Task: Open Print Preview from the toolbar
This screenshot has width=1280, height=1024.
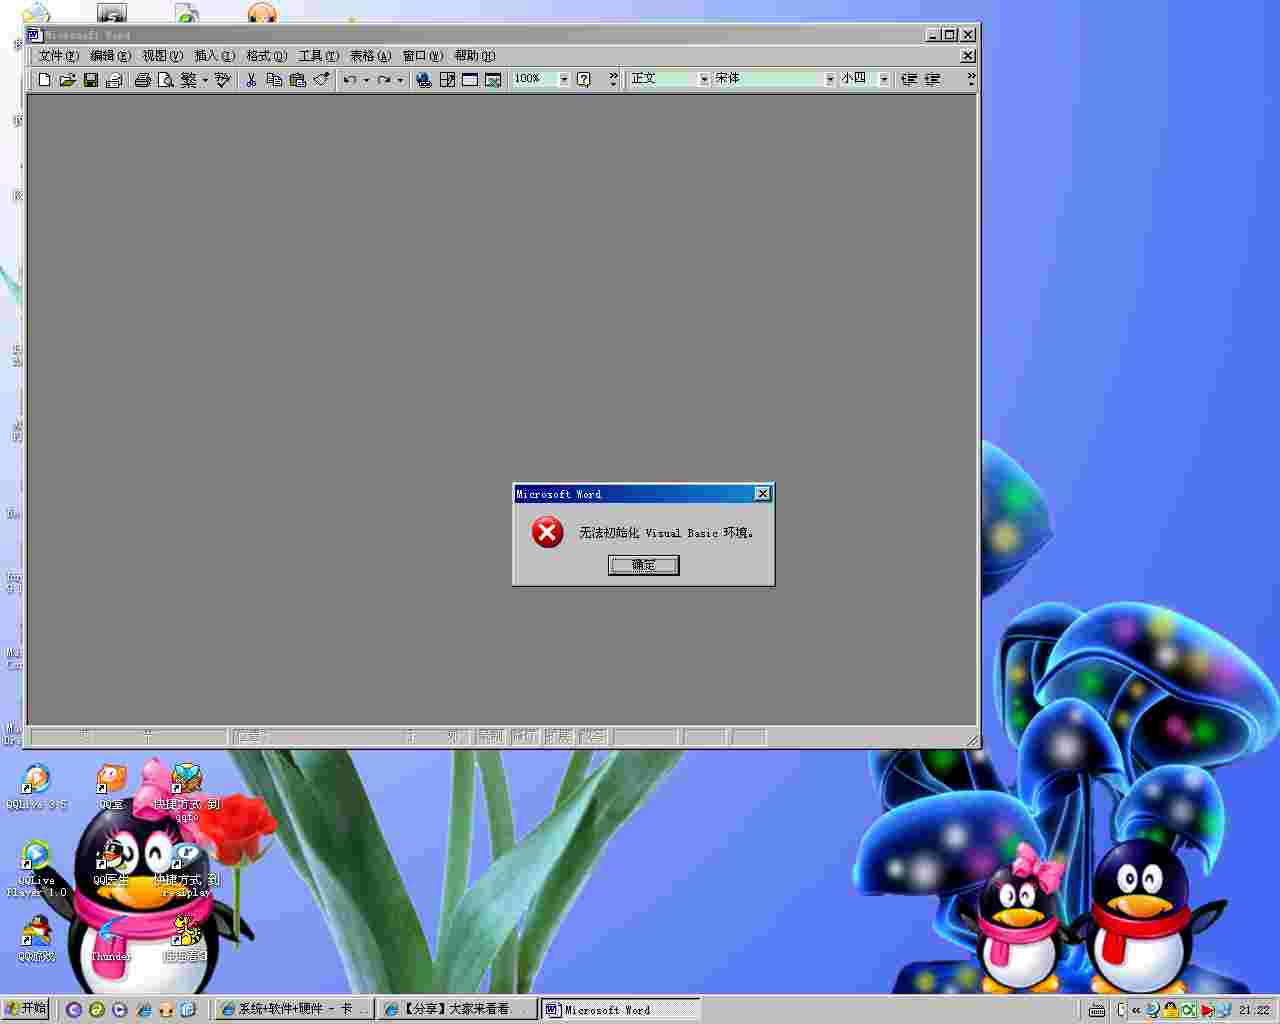Action: (x=165, y=80)
